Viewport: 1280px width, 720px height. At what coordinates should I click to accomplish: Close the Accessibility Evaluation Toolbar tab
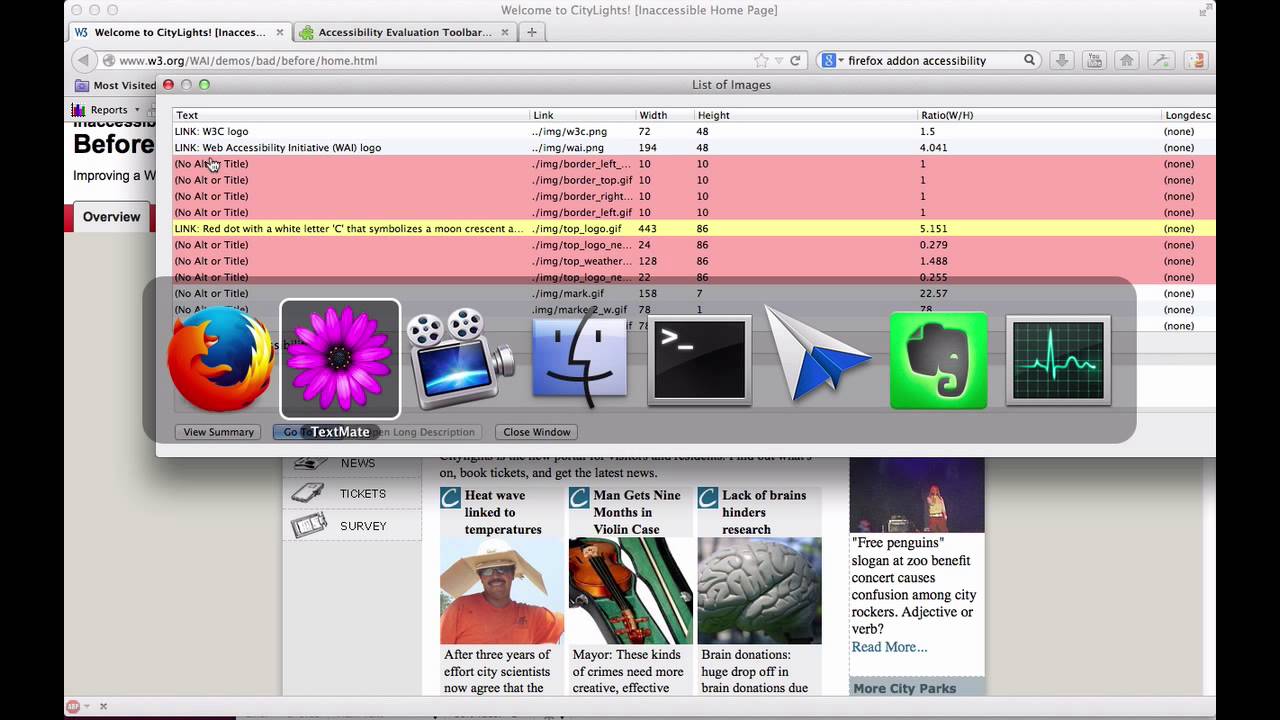(x=505, y=32)
